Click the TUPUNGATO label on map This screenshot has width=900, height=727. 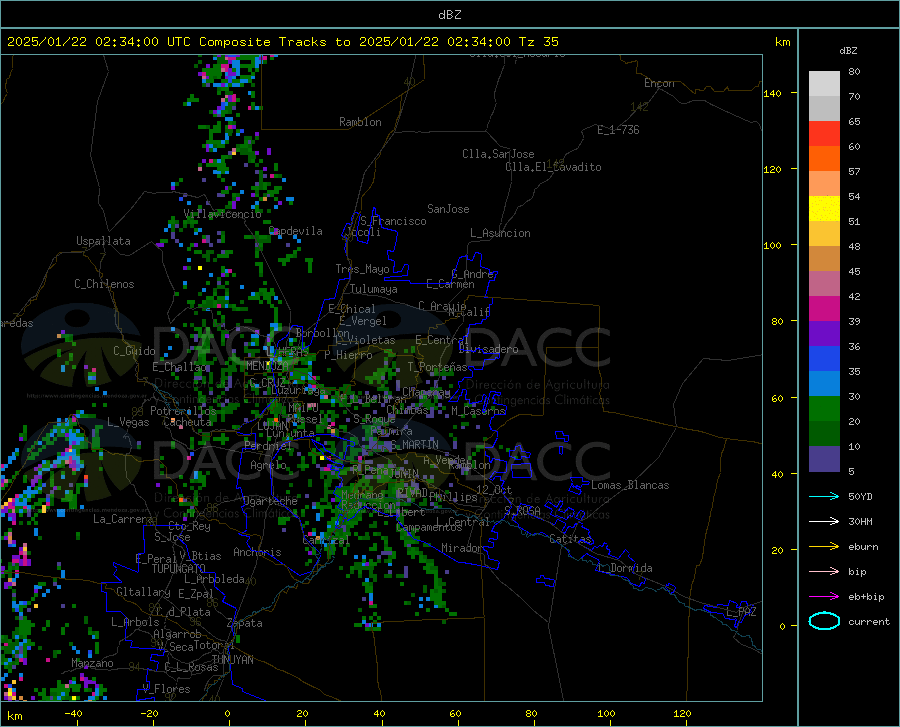click(179, 569)
